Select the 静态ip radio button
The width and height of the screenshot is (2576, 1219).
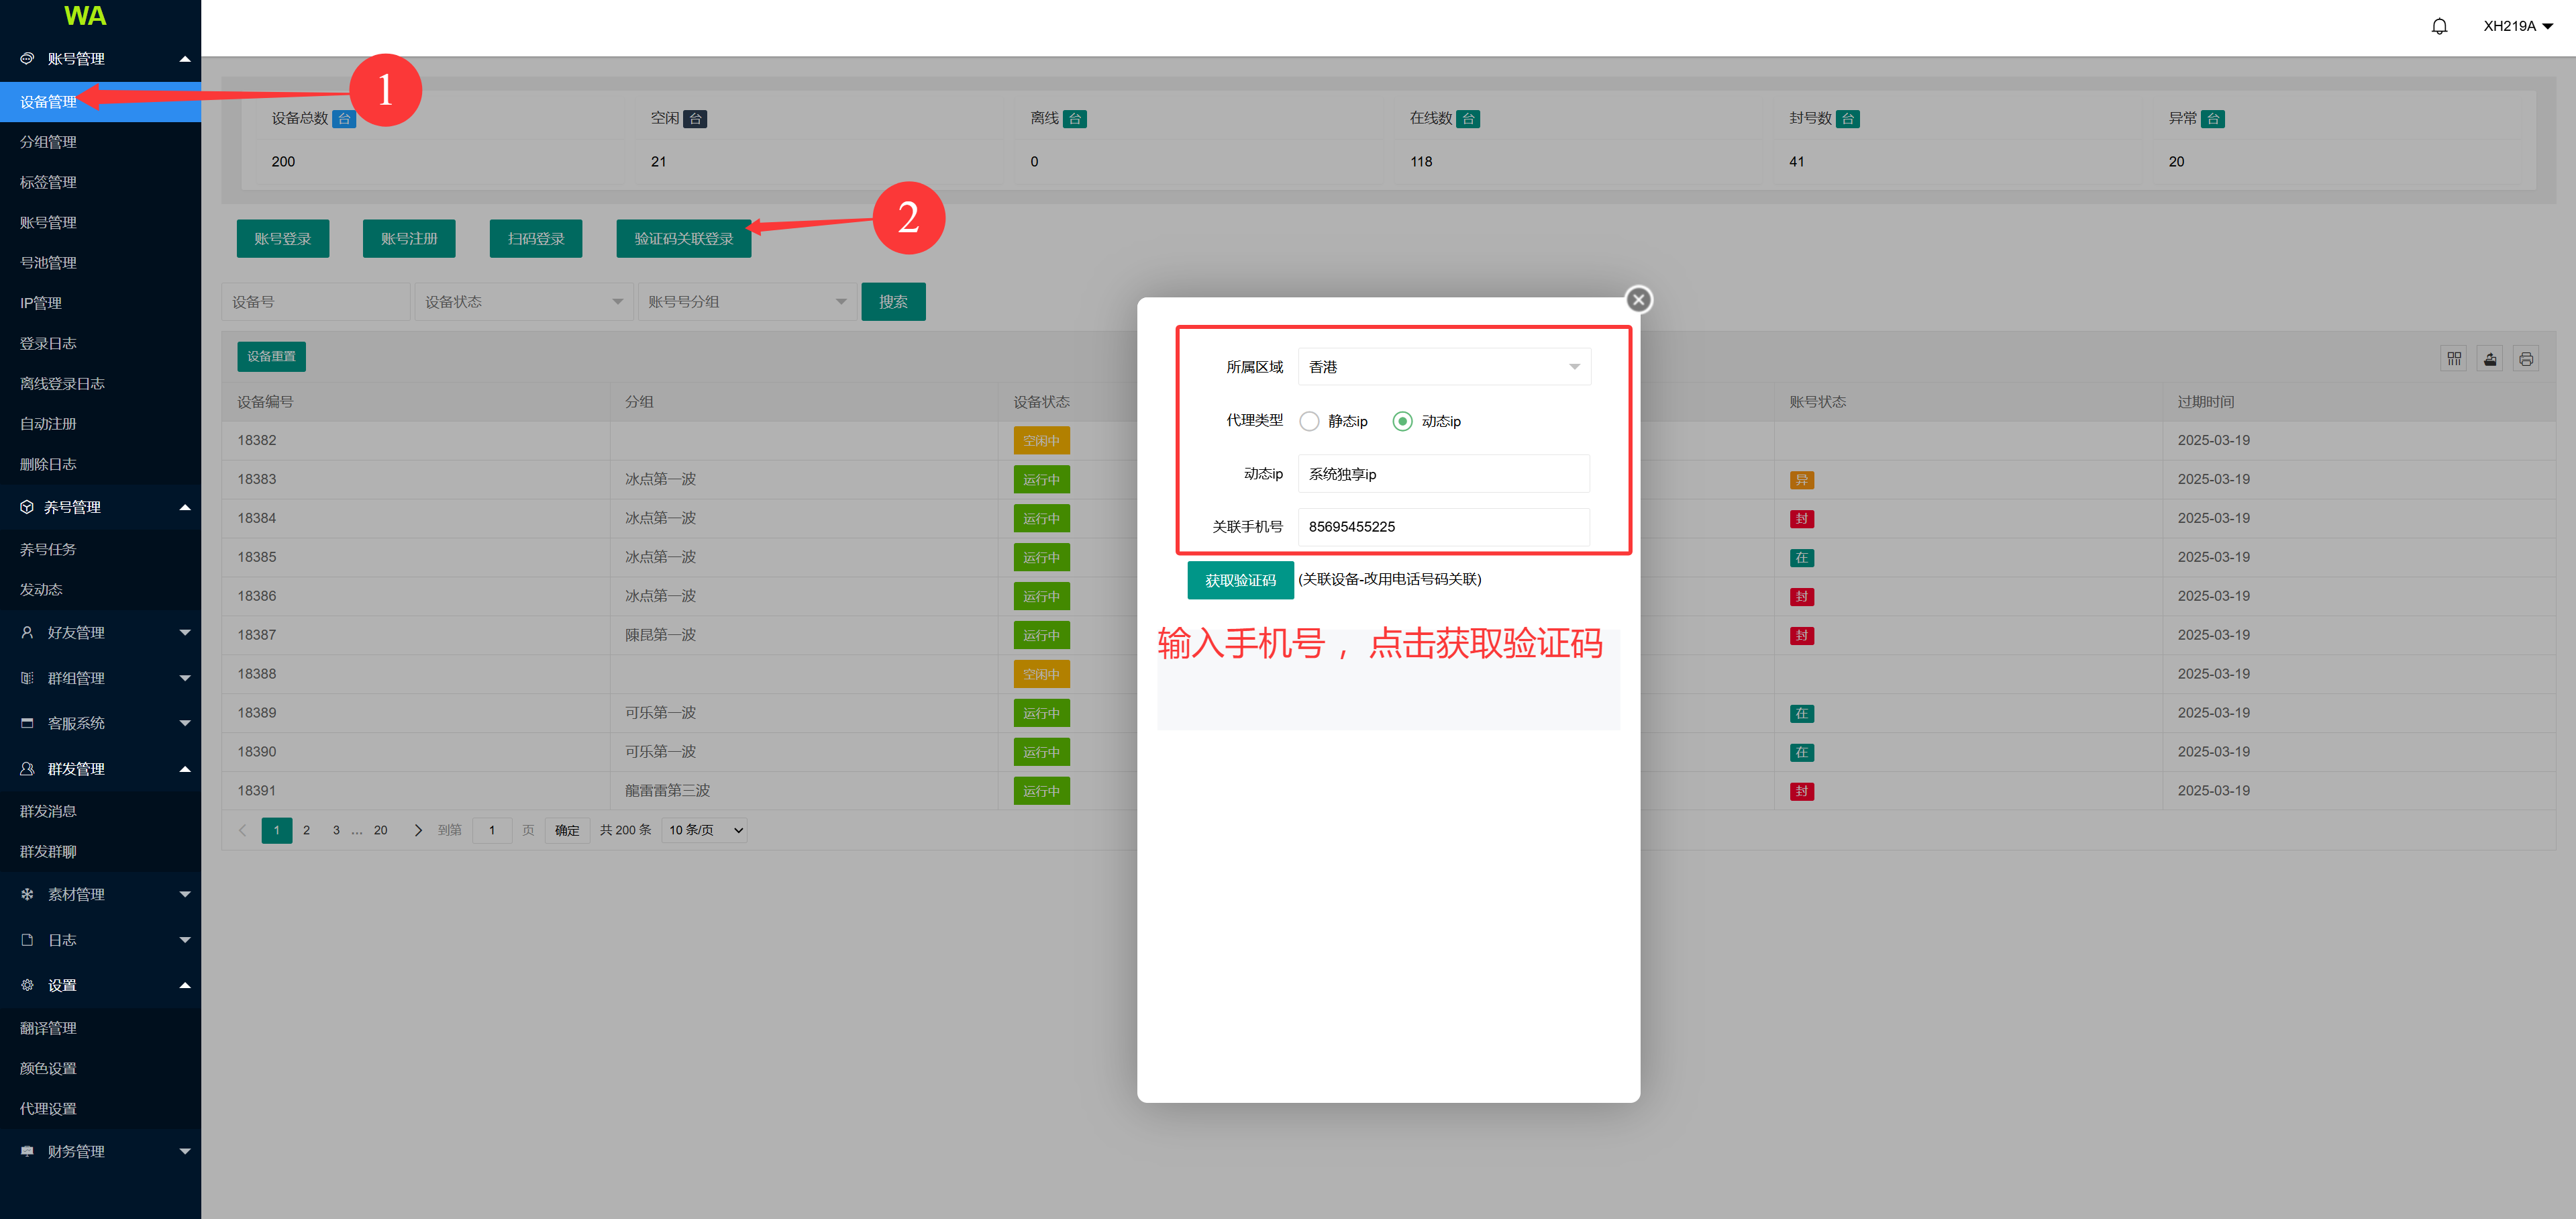pos(1309,421)
